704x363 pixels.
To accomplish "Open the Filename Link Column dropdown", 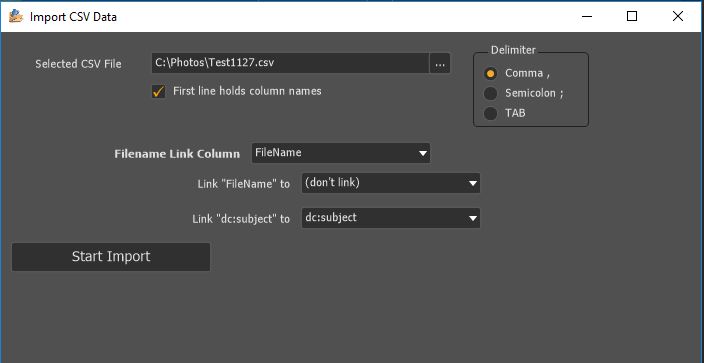I will coord(341,153).
